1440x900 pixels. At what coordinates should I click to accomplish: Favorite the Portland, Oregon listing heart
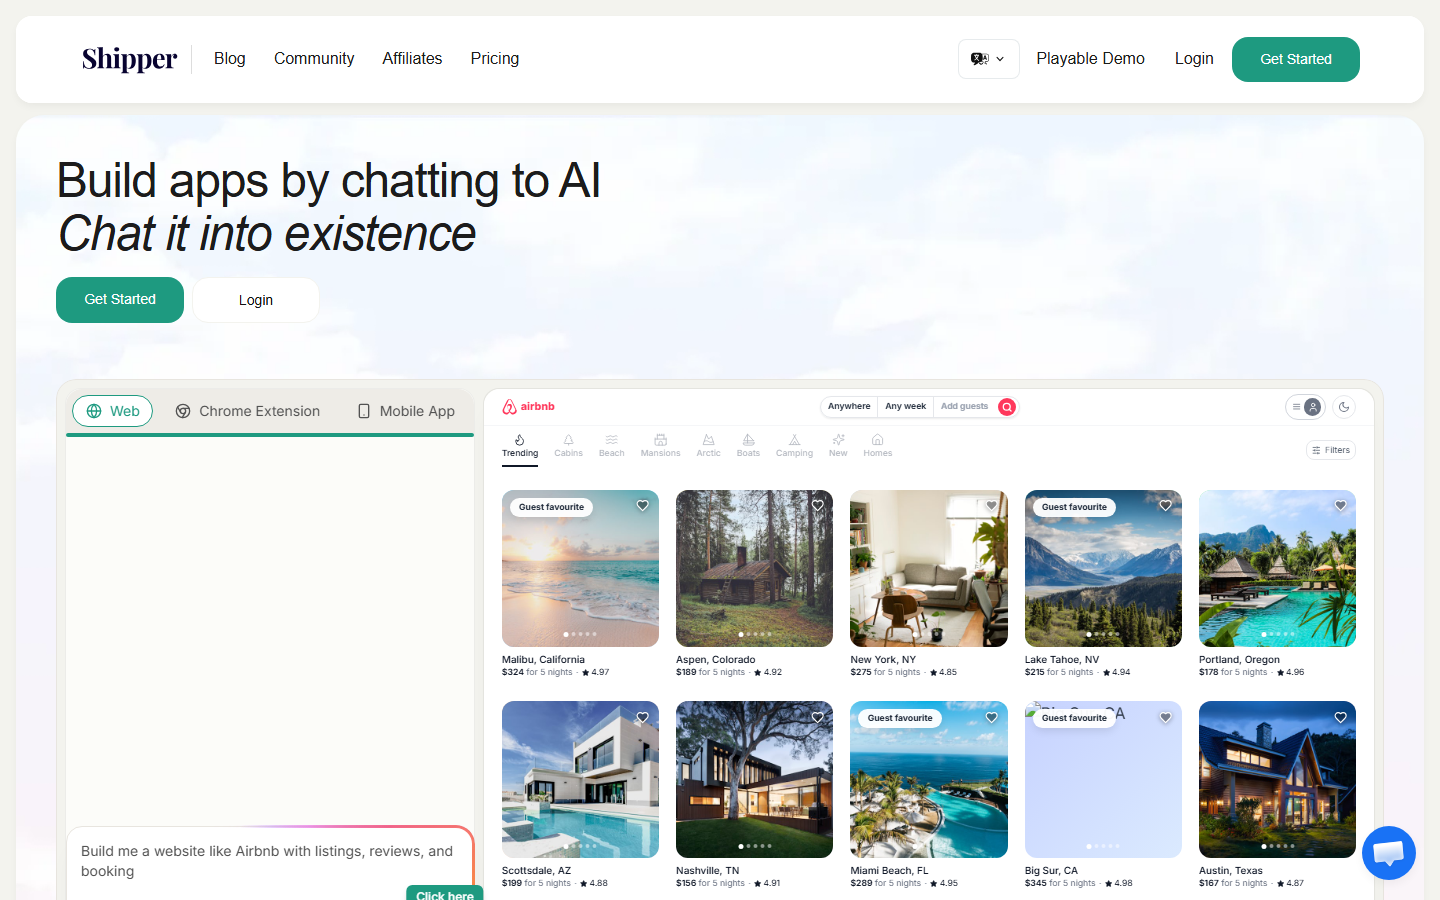[x=1340, y=506]
